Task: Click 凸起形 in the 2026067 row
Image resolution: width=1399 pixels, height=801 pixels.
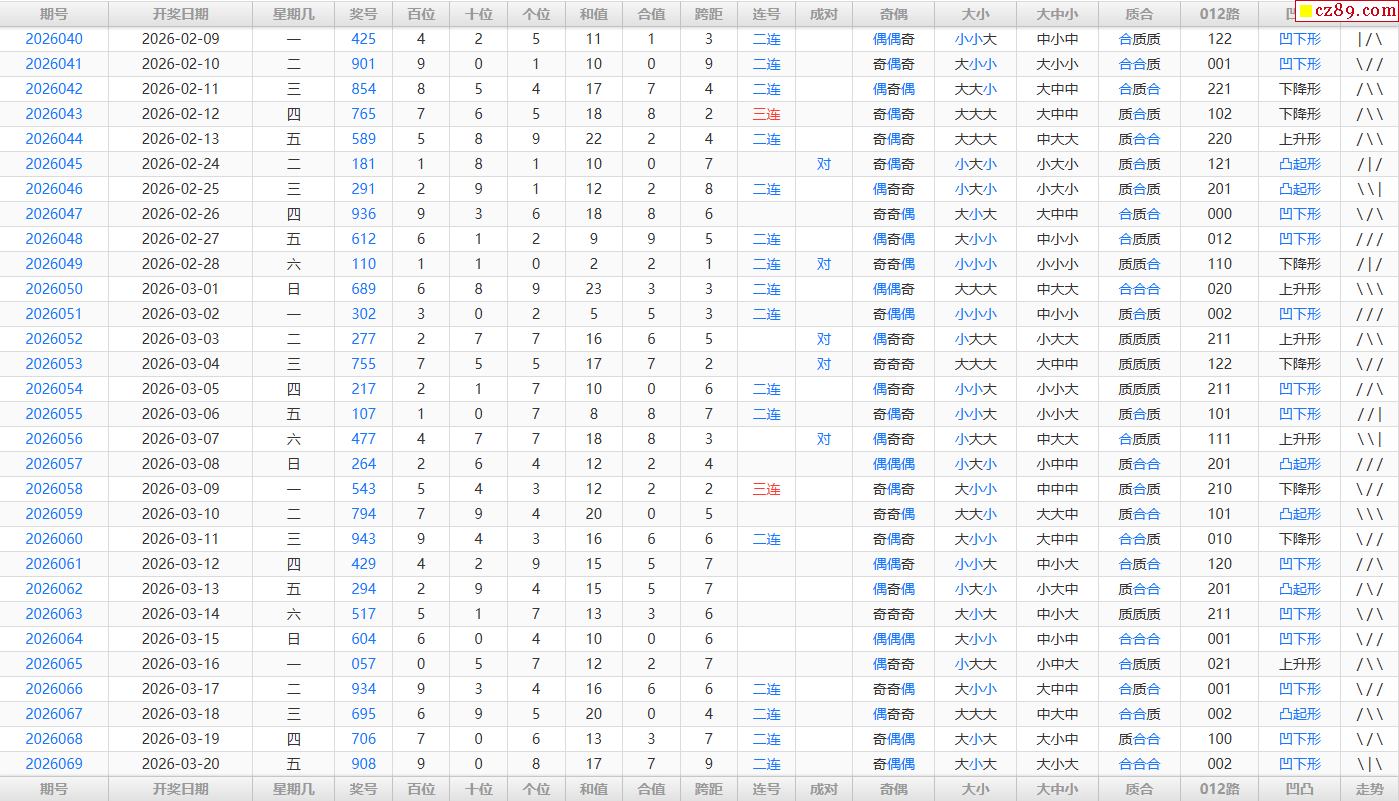Action: pos(1299,714)
